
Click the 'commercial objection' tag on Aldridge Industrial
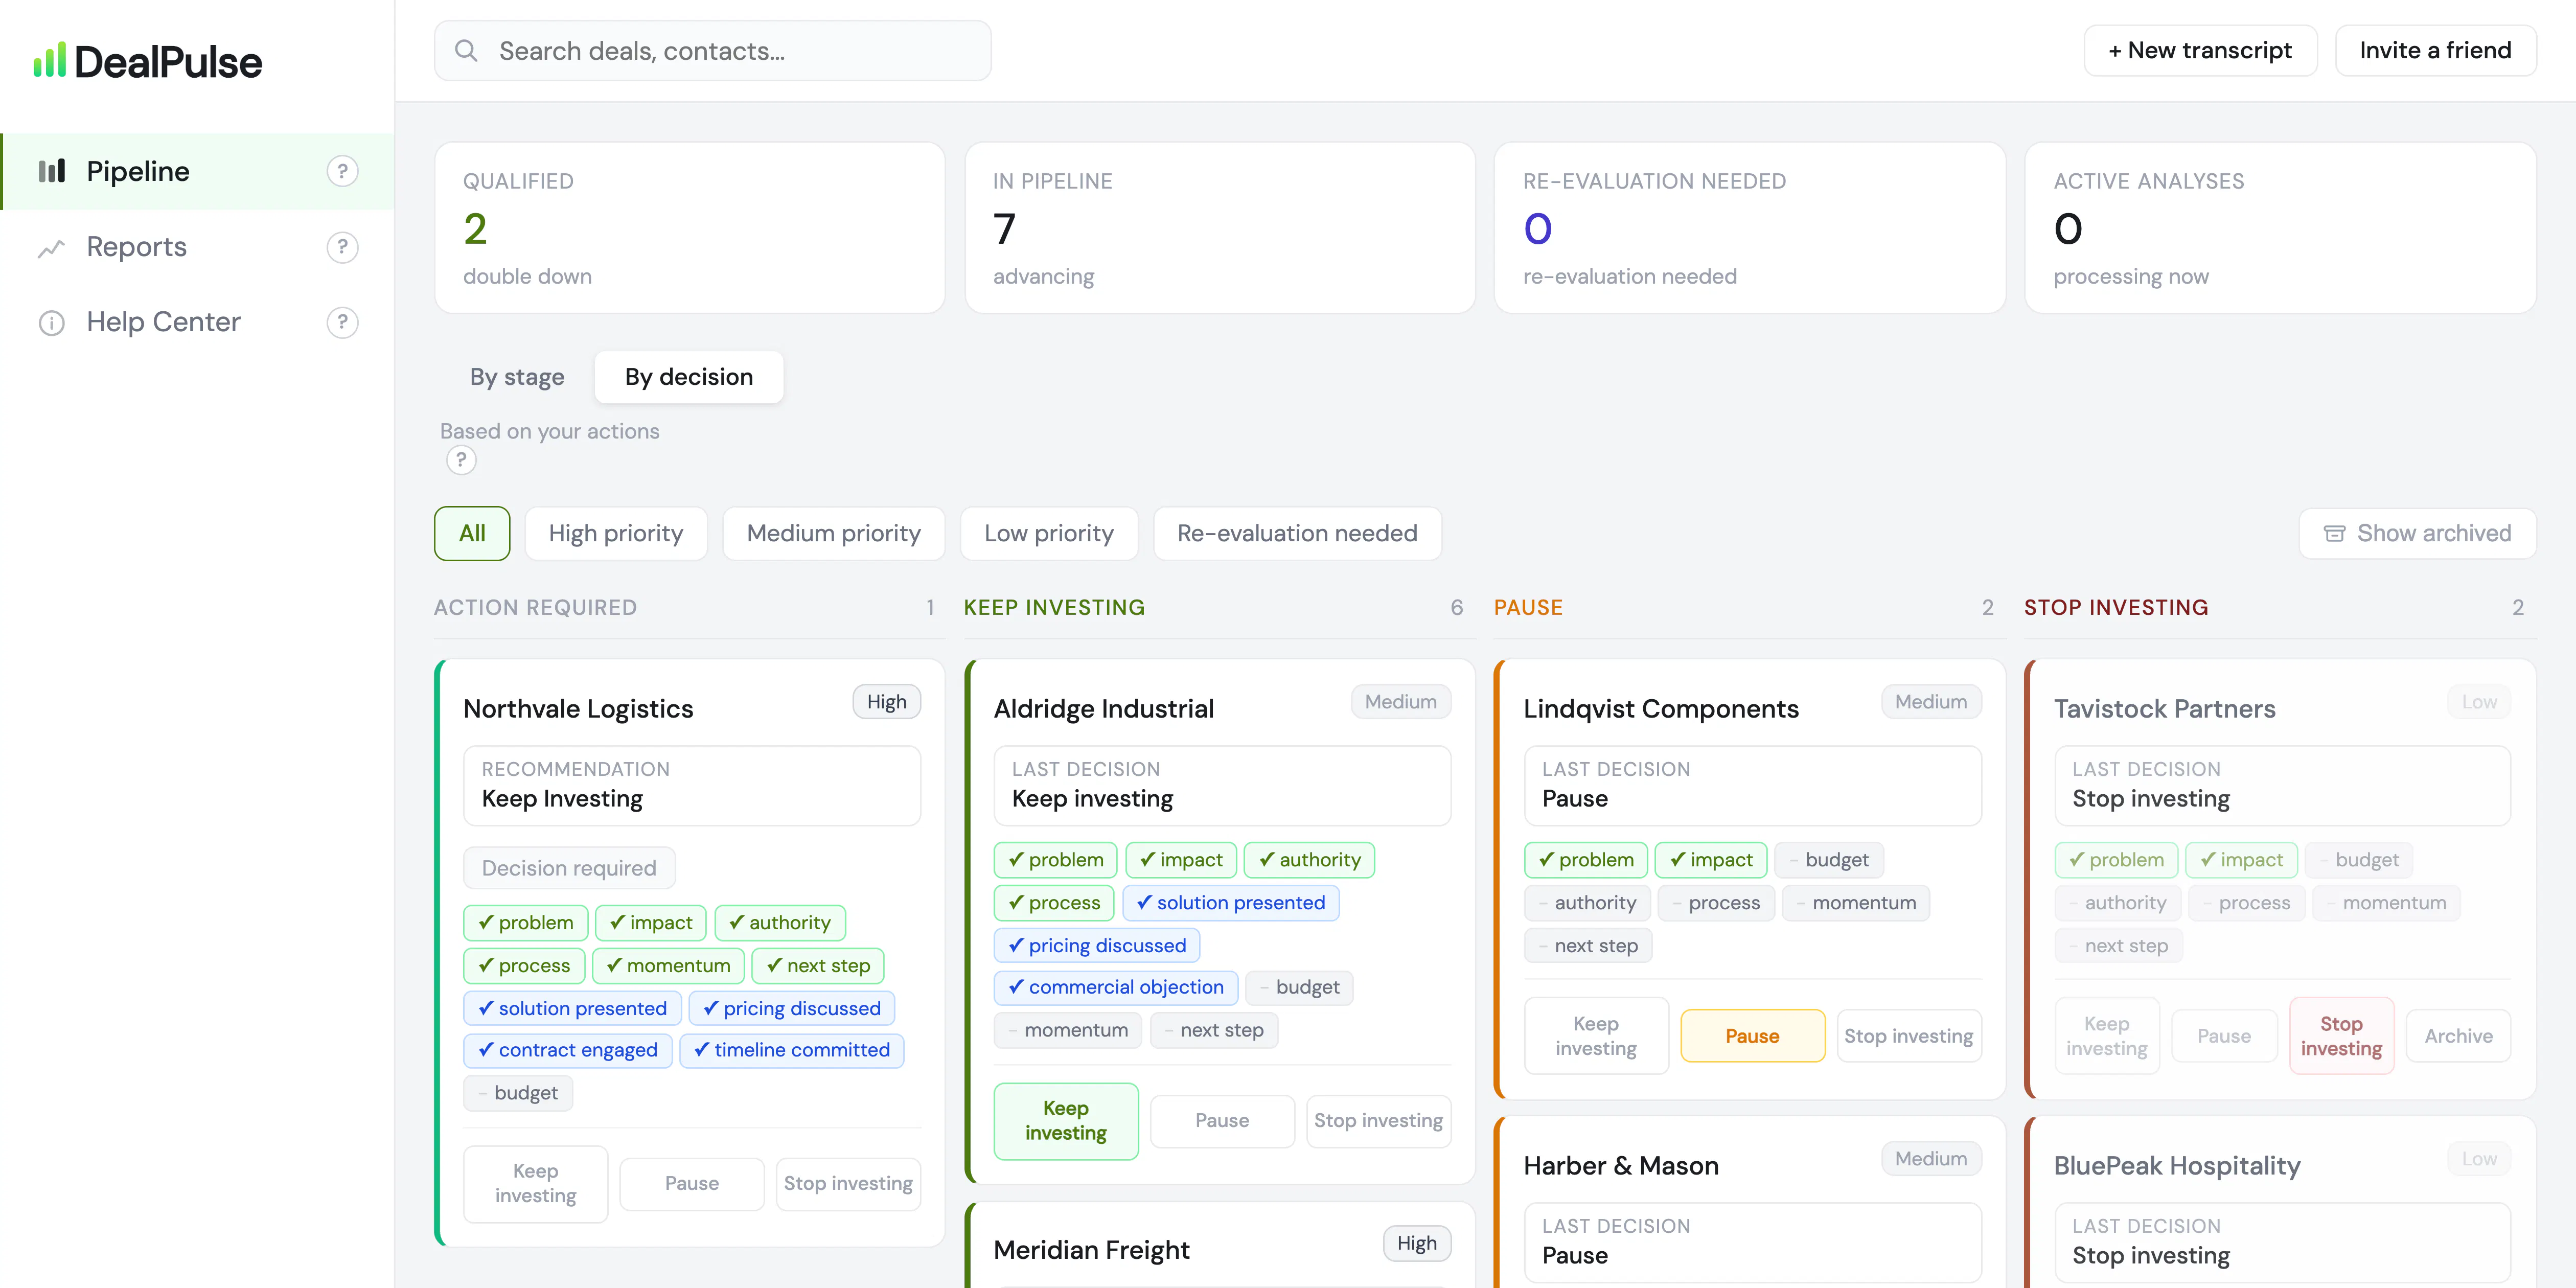point(1115,987)
